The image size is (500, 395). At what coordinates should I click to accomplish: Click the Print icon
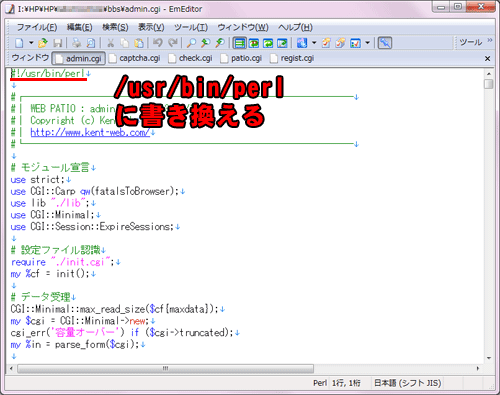(x=77, y=43)
